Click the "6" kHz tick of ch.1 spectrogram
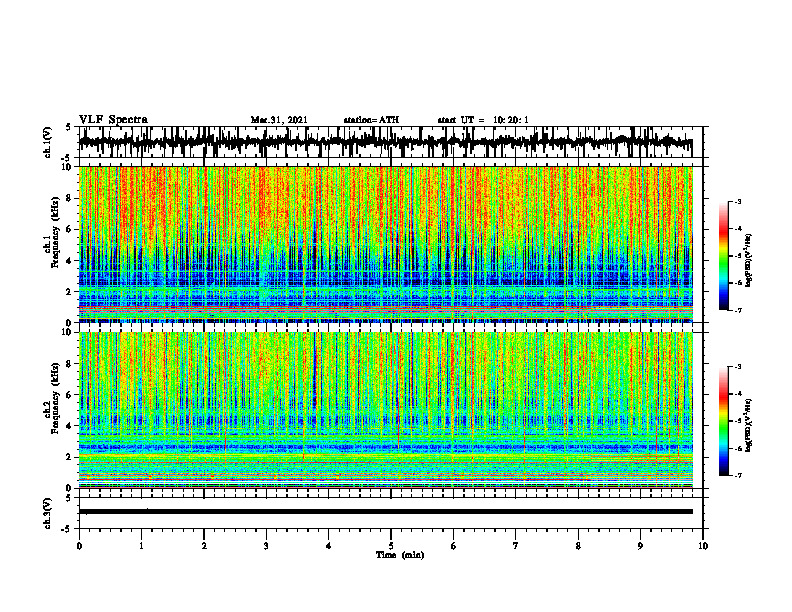The height and width of the screenshot is (612, 792). click(70, 229)
